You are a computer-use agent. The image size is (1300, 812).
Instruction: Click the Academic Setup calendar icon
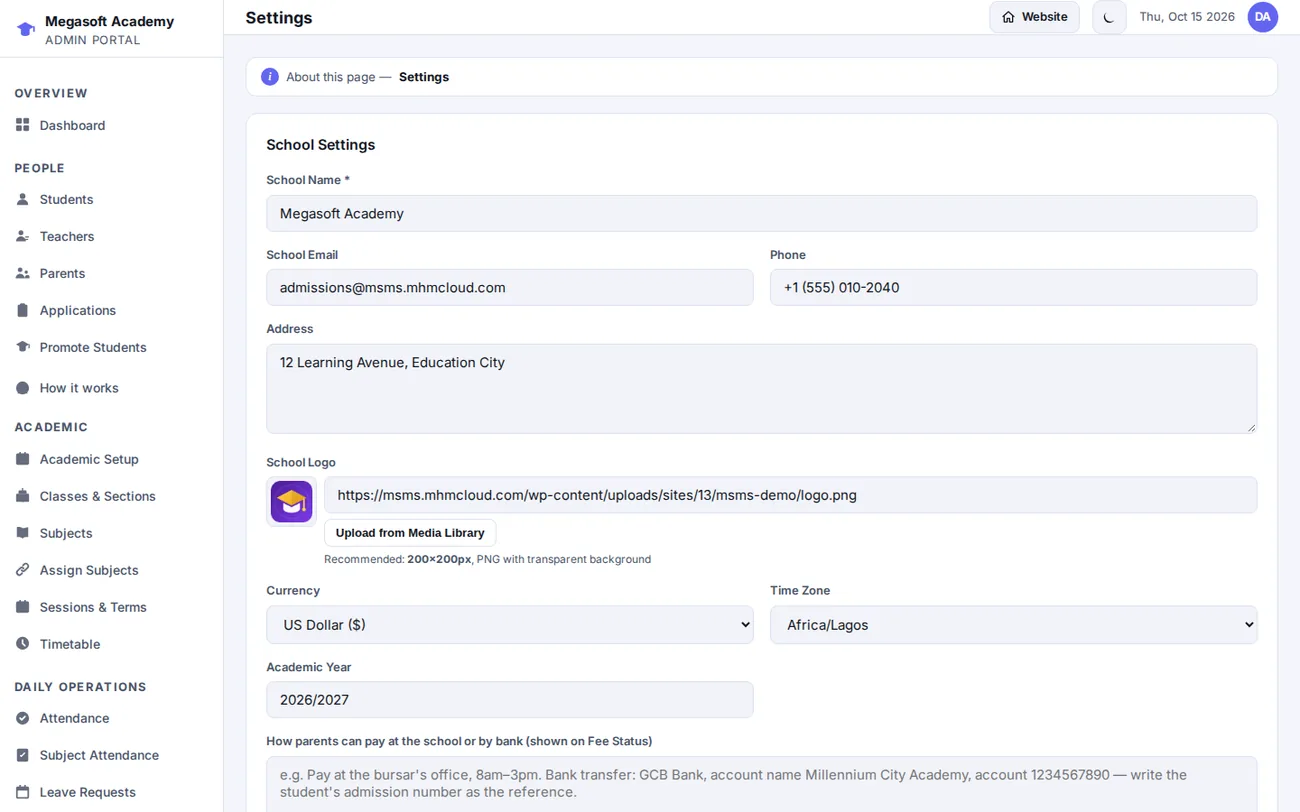click(x=23, y=459)
